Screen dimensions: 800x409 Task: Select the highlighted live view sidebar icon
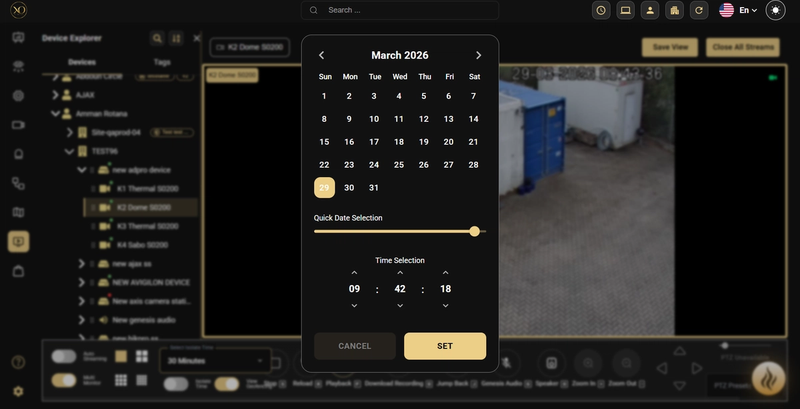18,242
